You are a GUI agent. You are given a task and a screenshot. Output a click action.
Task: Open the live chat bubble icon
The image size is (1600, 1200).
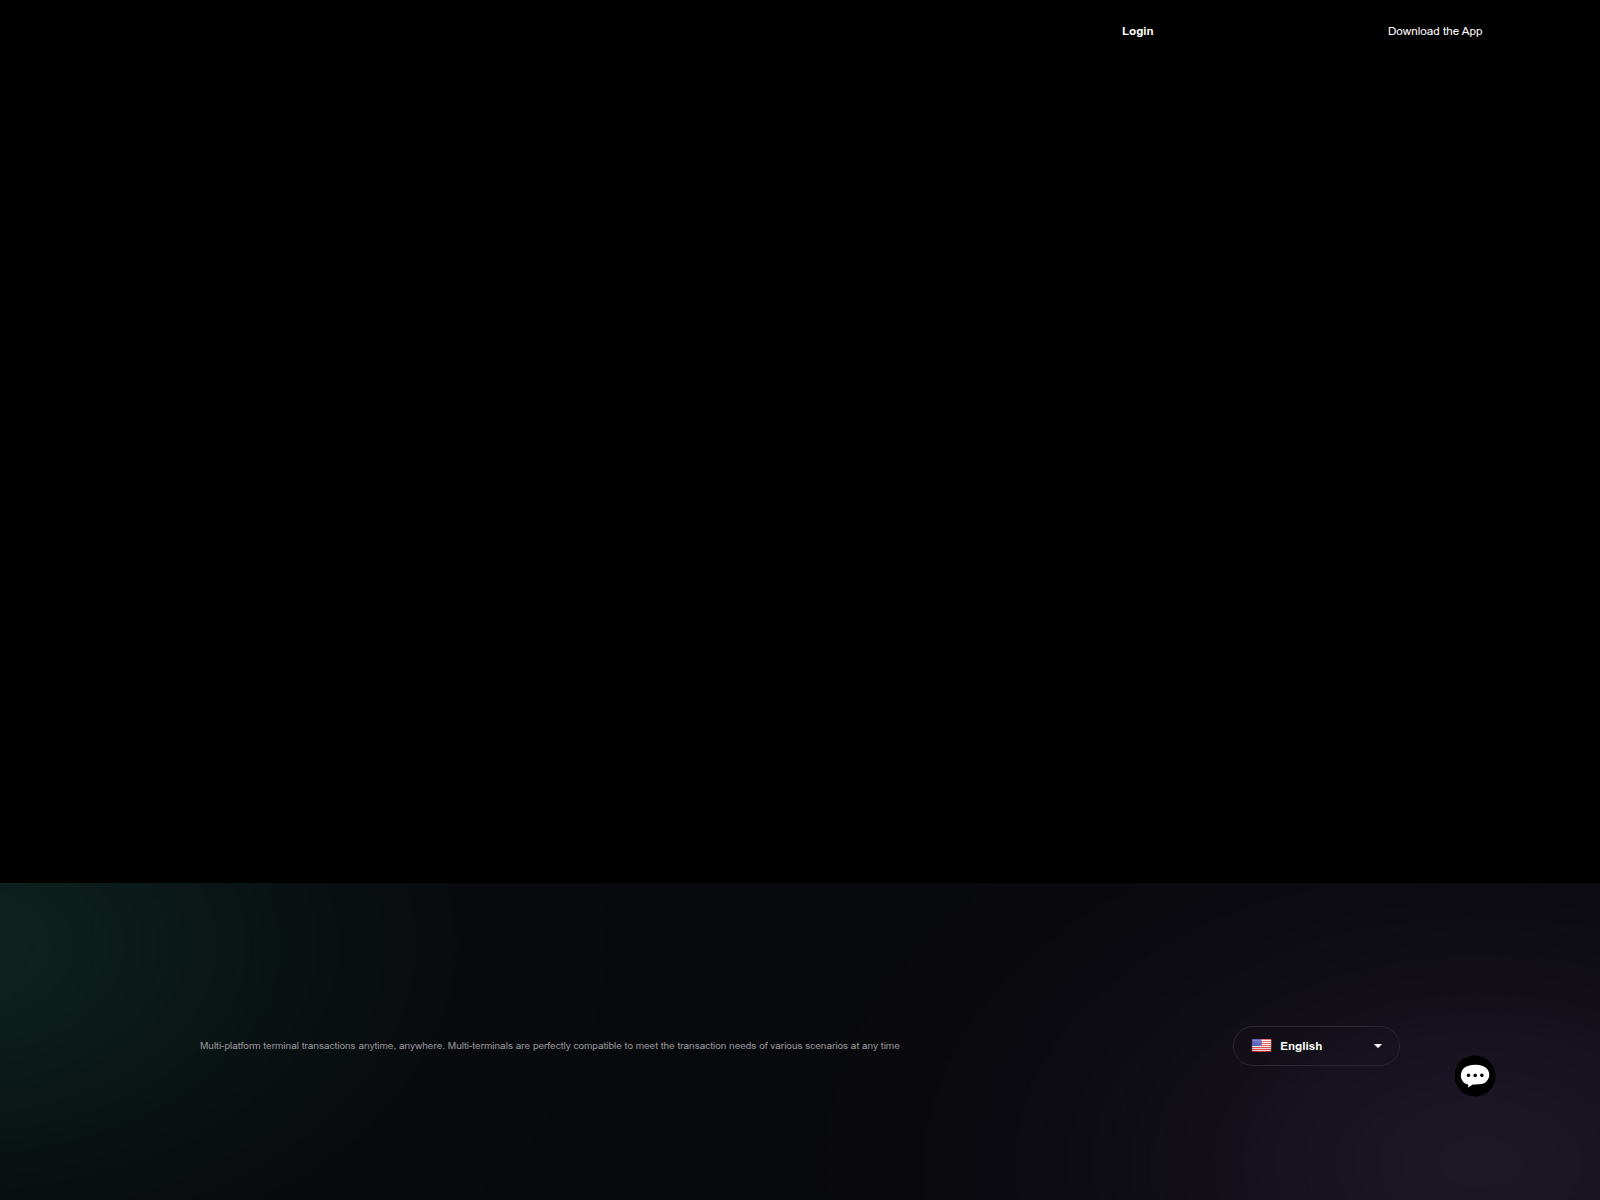[1474, 1076]
